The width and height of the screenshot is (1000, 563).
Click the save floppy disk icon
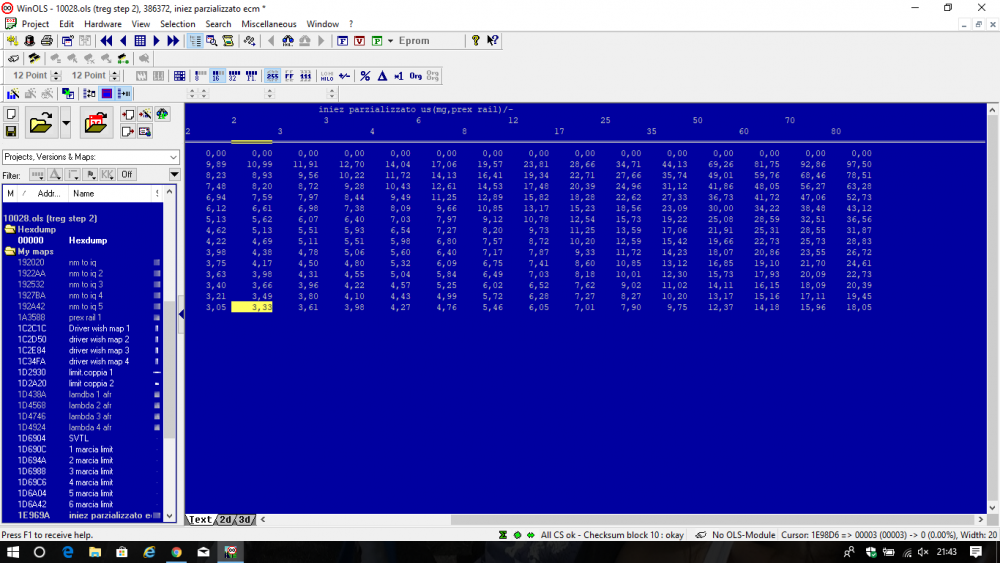point(11,131)
